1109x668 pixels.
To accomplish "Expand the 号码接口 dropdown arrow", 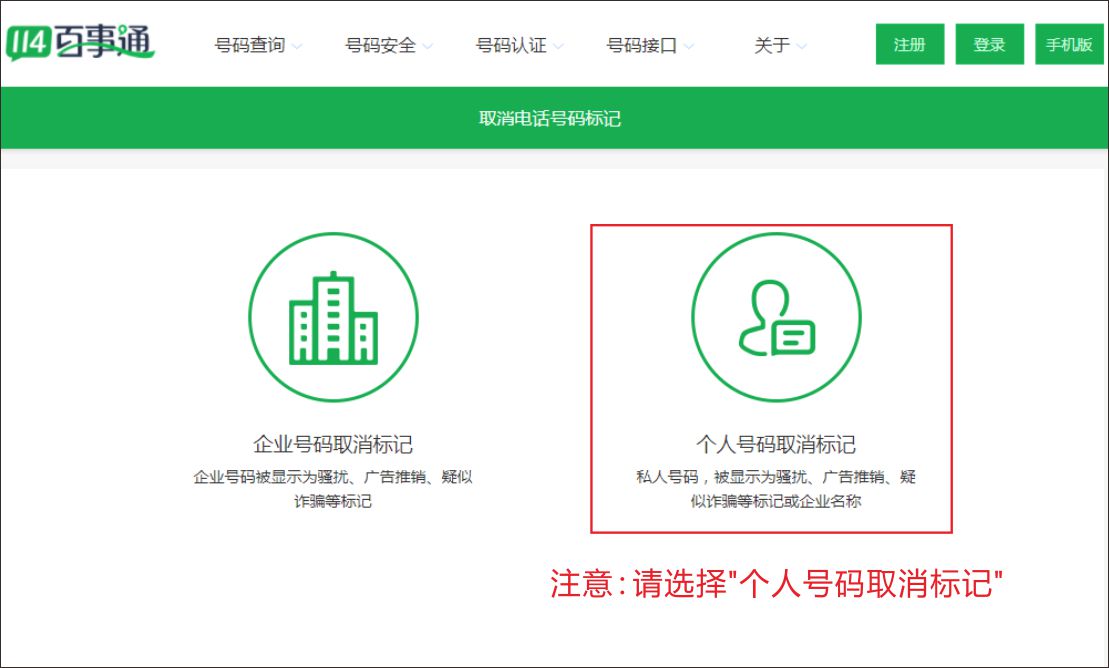I will point(689,46).
